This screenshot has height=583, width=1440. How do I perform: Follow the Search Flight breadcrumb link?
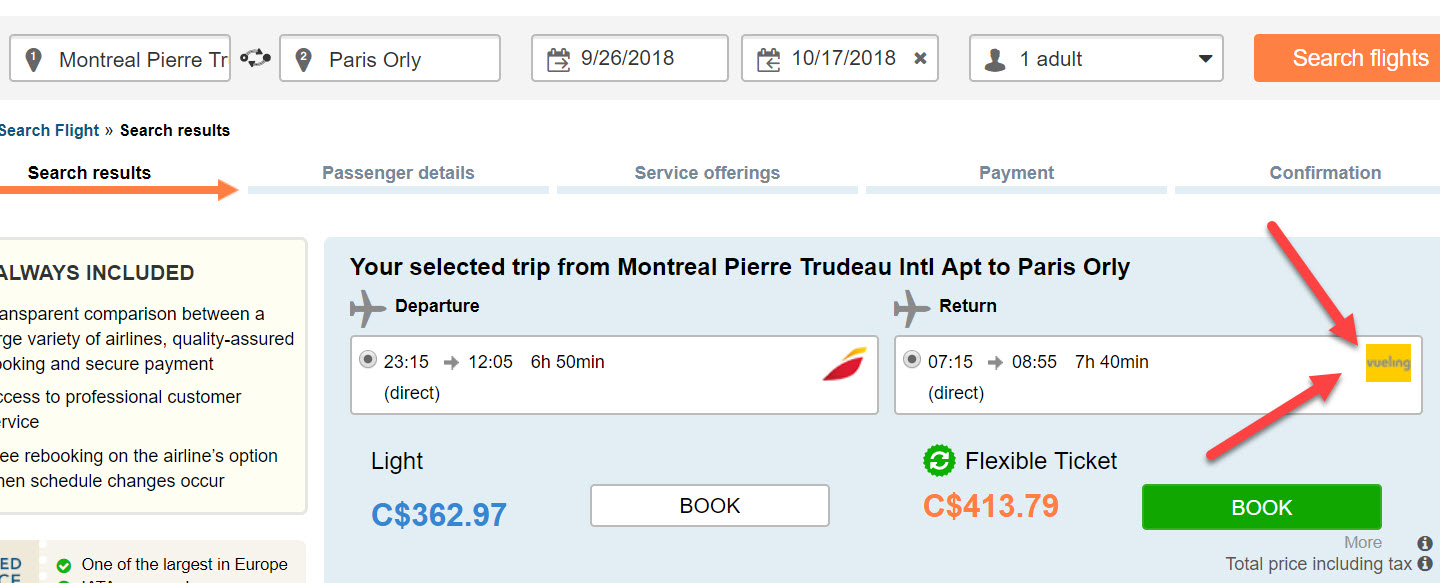click(x=49, y=130)
